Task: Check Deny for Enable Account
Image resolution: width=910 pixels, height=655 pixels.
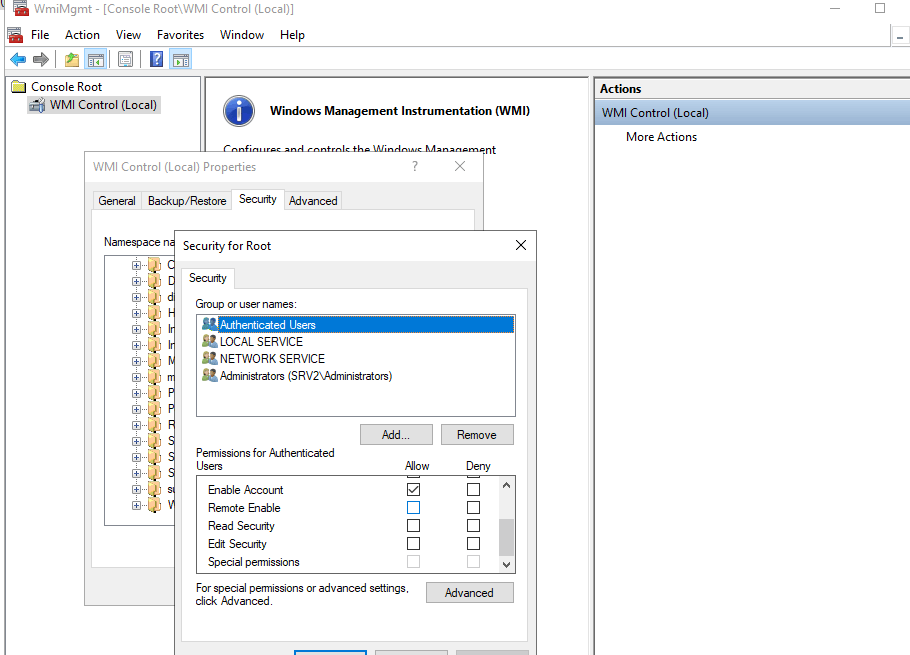Action: [474, 490]
